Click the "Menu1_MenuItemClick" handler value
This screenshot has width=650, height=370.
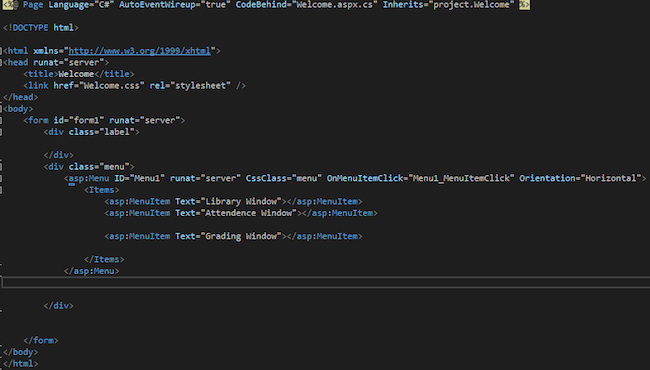coord(461,179)
